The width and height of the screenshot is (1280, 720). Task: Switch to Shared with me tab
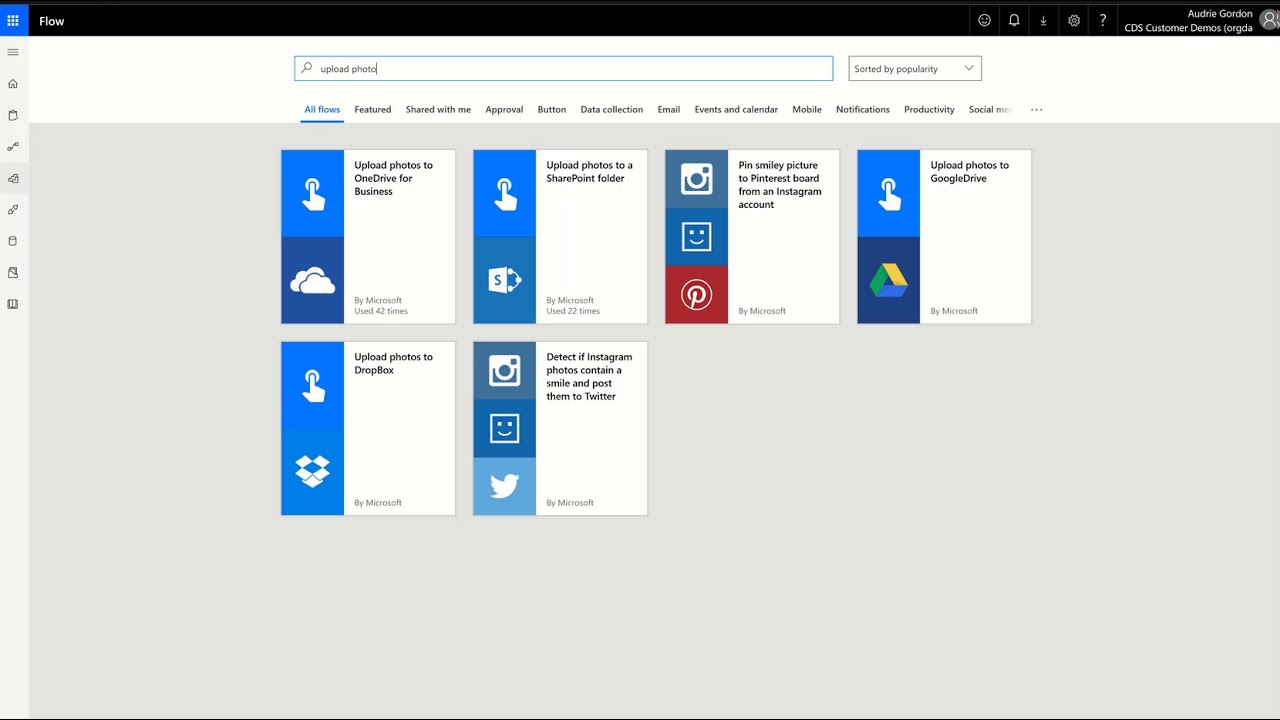pyautogui.click(x=438, y=110)
